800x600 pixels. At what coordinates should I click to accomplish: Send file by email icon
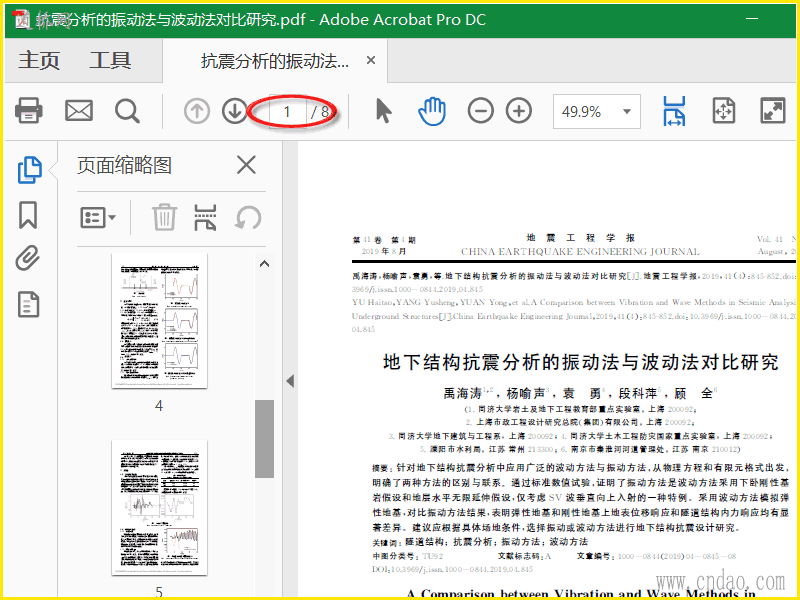tap(79, 111)
